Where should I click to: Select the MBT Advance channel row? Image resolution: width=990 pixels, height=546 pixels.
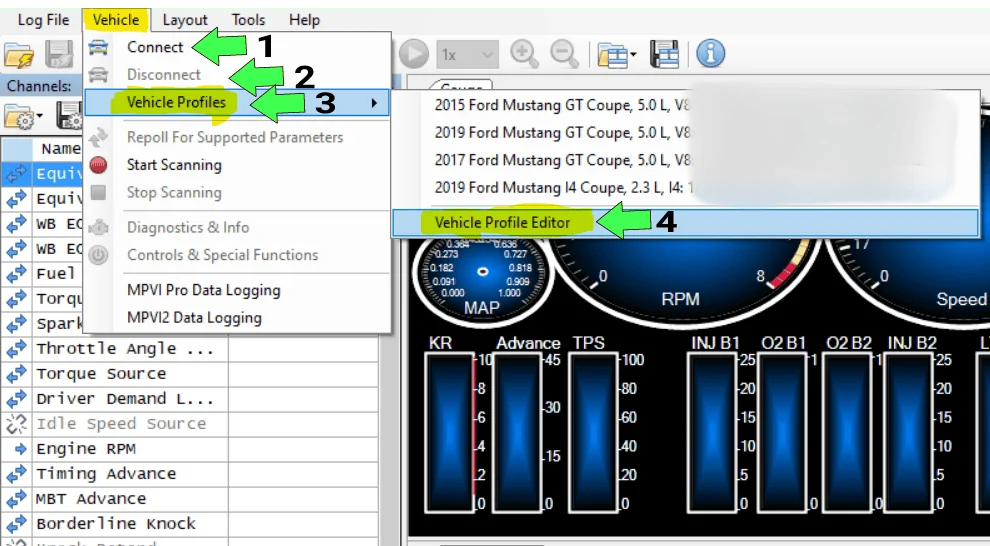click(x=189, y=499)
